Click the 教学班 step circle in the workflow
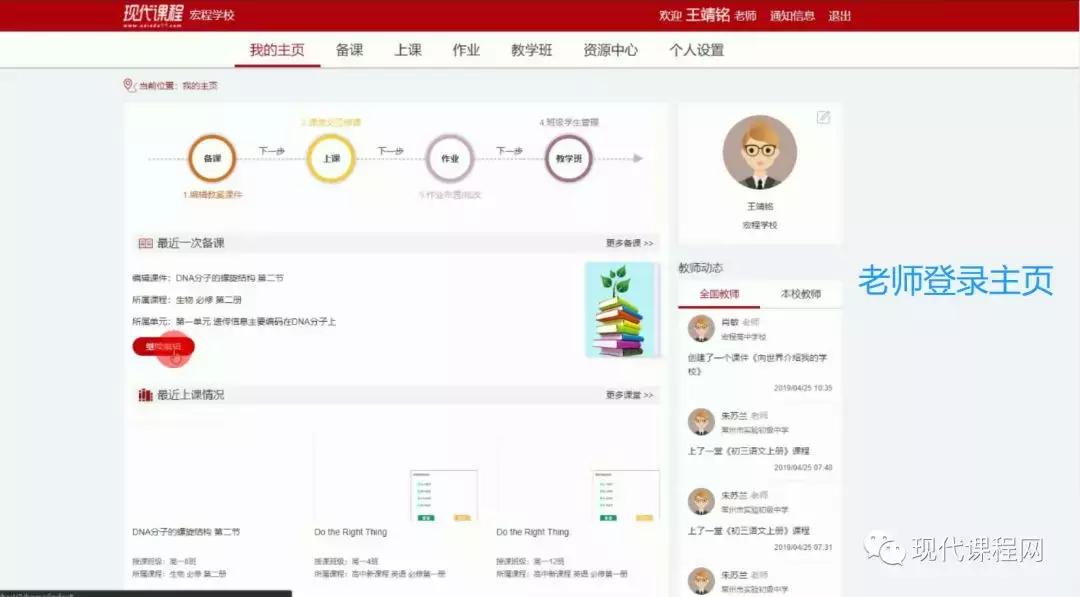1080x597 pixels. [x=568, y=158]
